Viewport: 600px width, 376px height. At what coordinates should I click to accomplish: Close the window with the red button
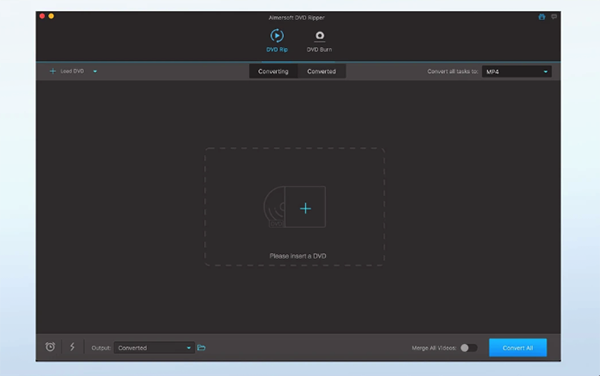(42, 16)
